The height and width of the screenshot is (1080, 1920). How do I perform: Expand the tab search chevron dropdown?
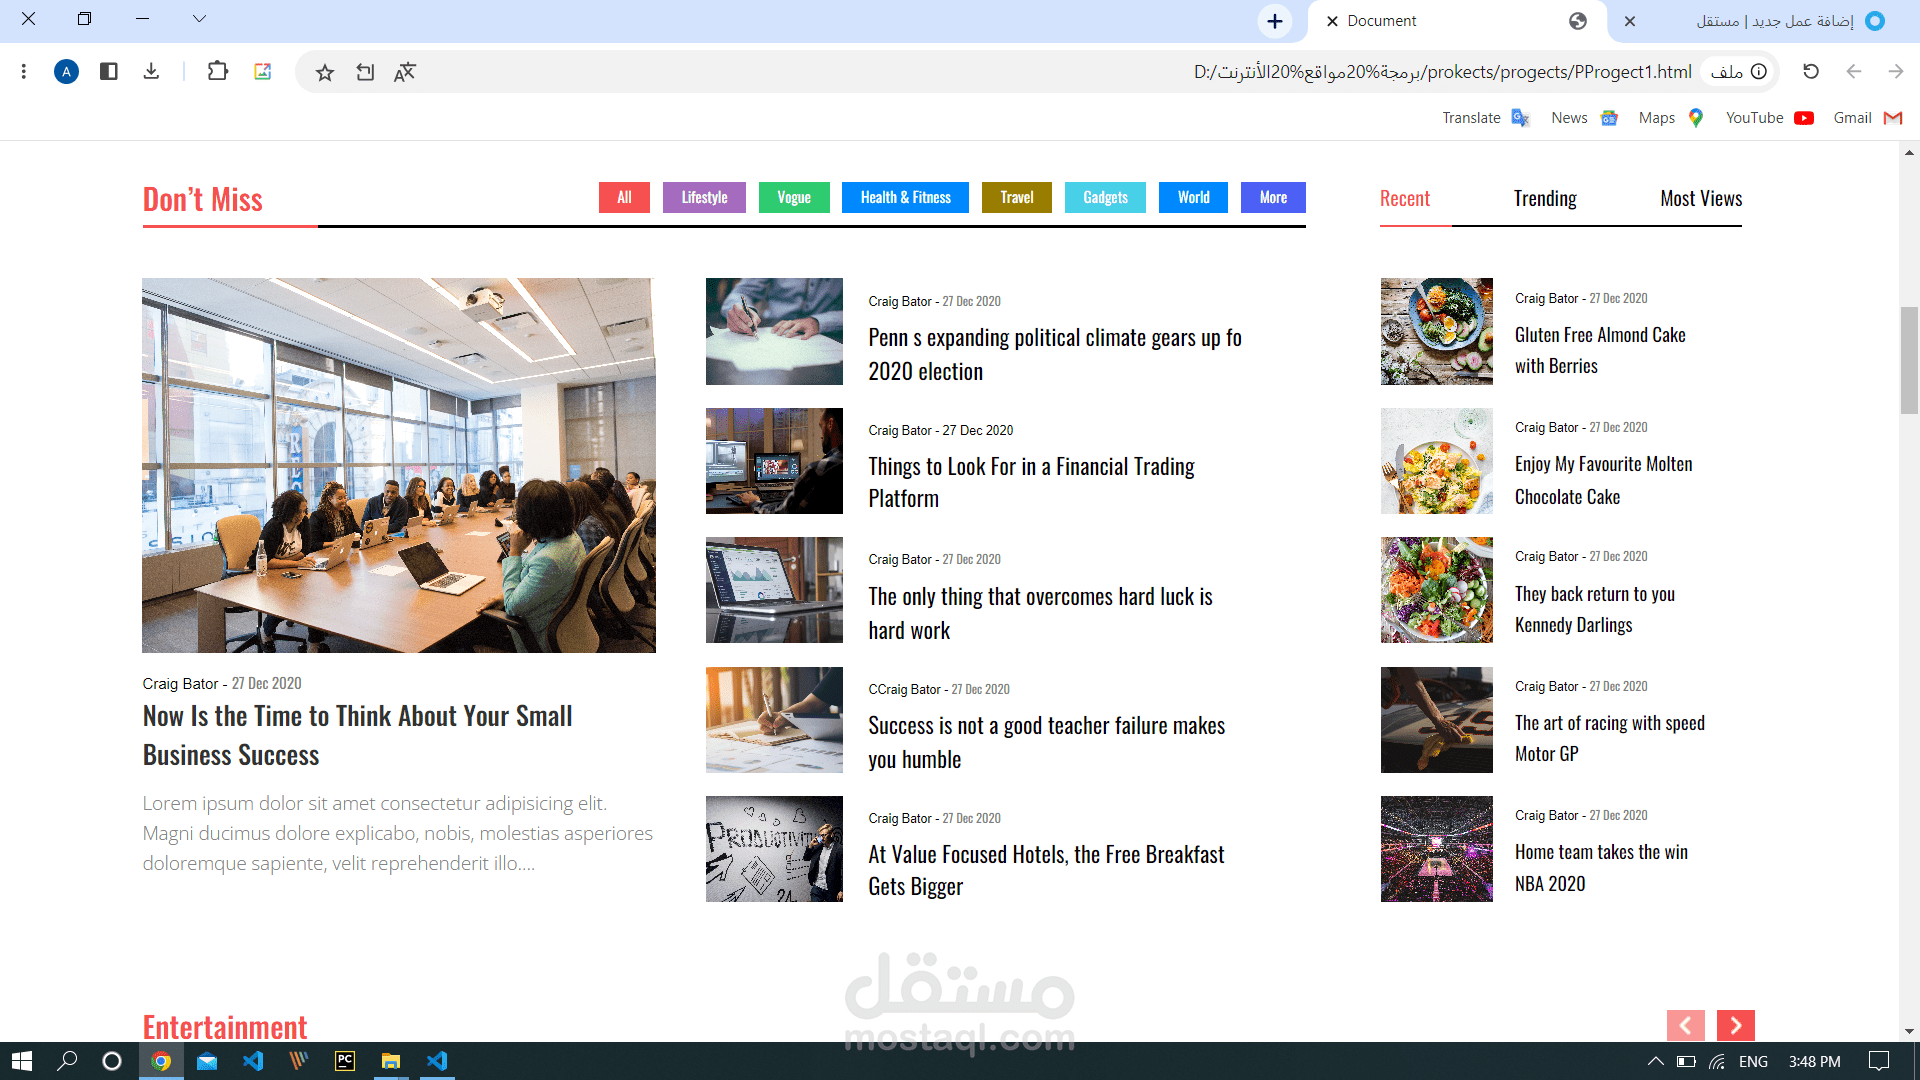coord(199,19)
